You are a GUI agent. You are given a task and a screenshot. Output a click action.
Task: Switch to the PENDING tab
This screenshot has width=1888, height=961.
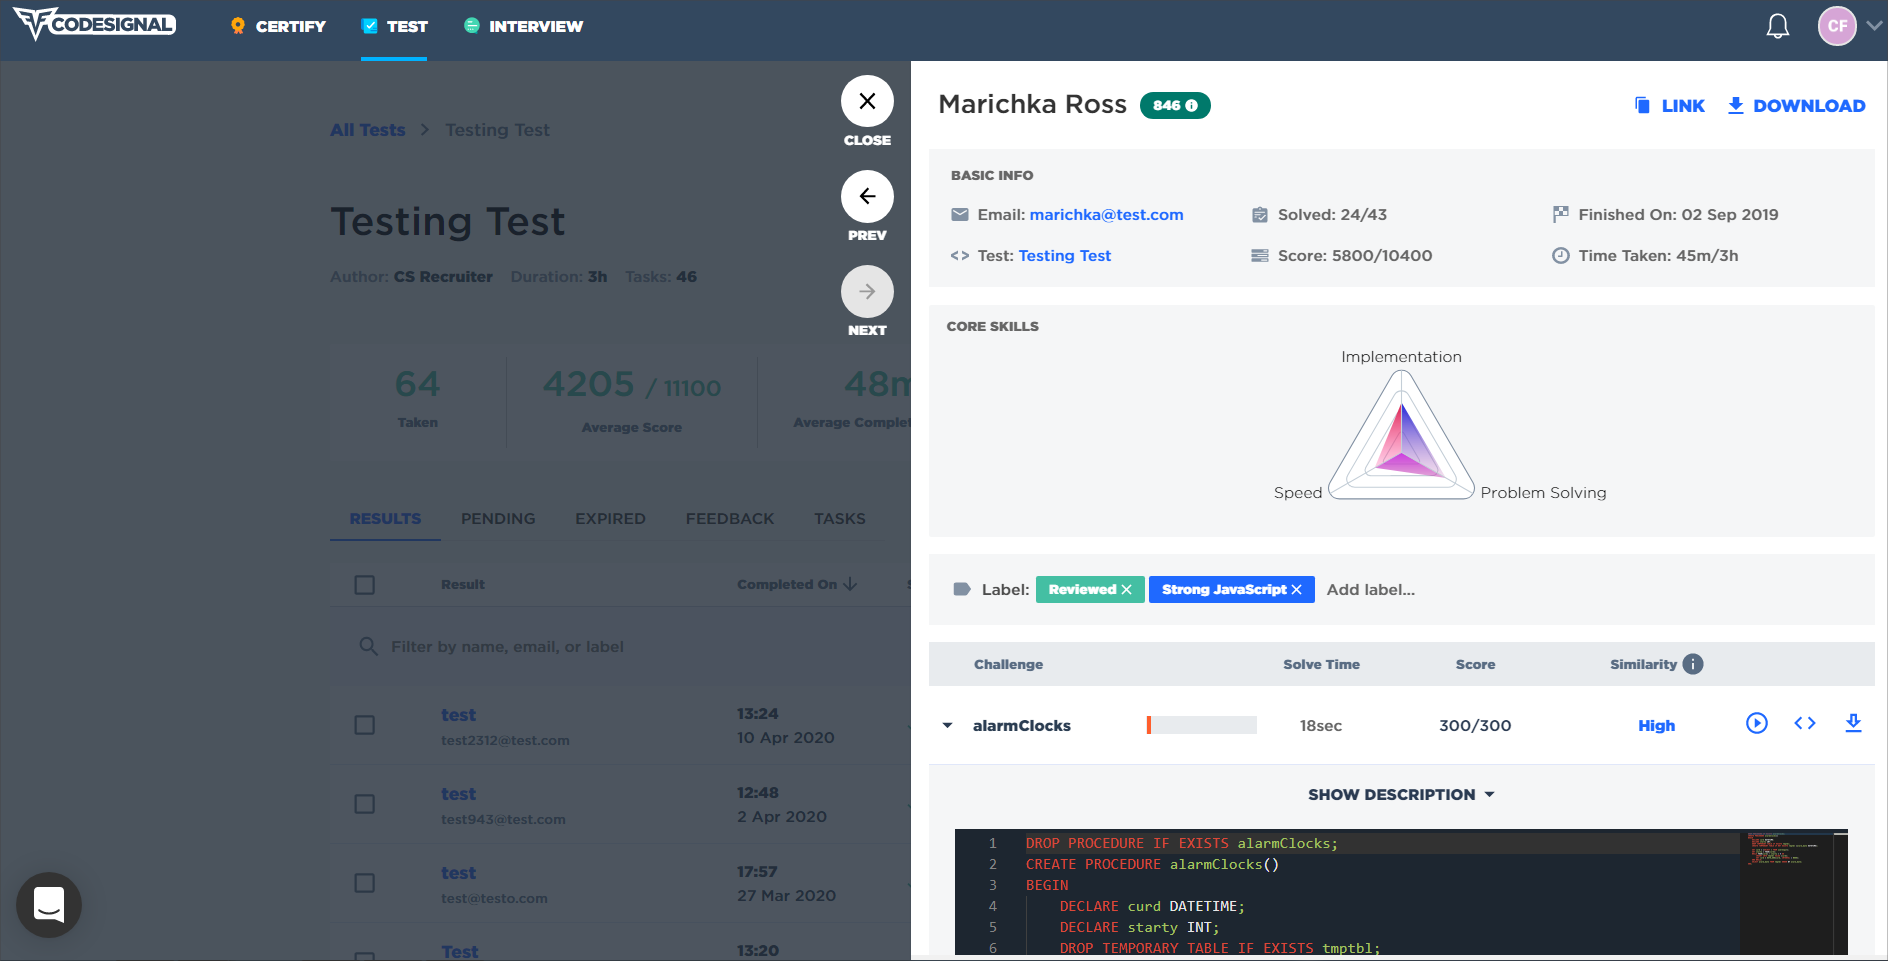498,519
